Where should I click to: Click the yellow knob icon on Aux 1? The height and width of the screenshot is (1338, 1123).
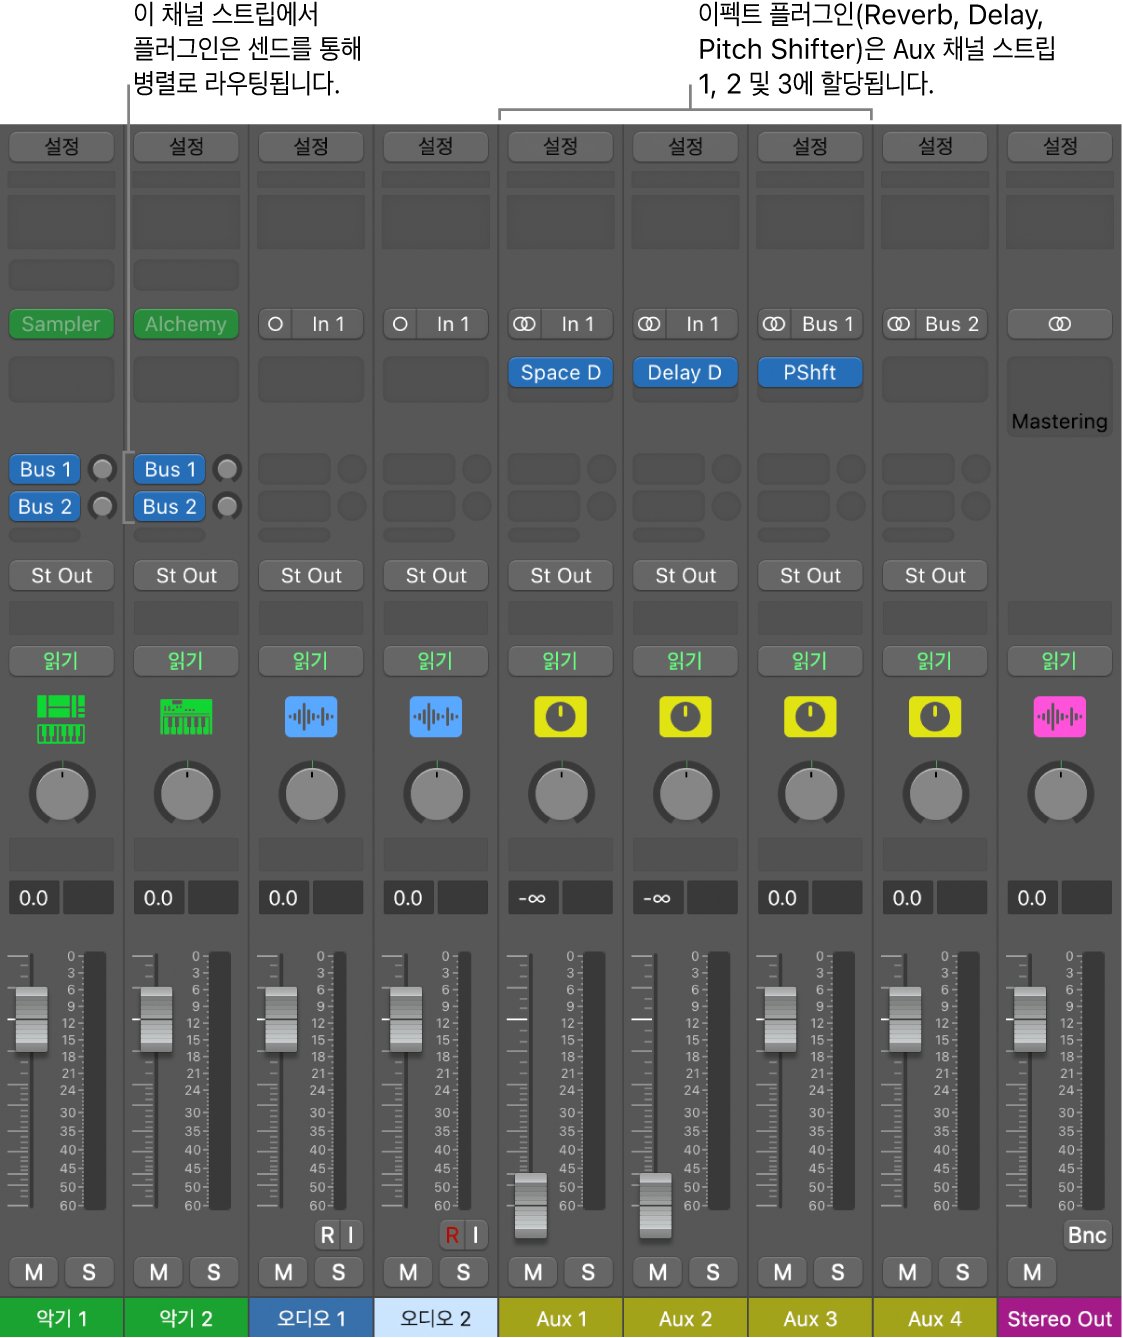(x=560, y=717)
